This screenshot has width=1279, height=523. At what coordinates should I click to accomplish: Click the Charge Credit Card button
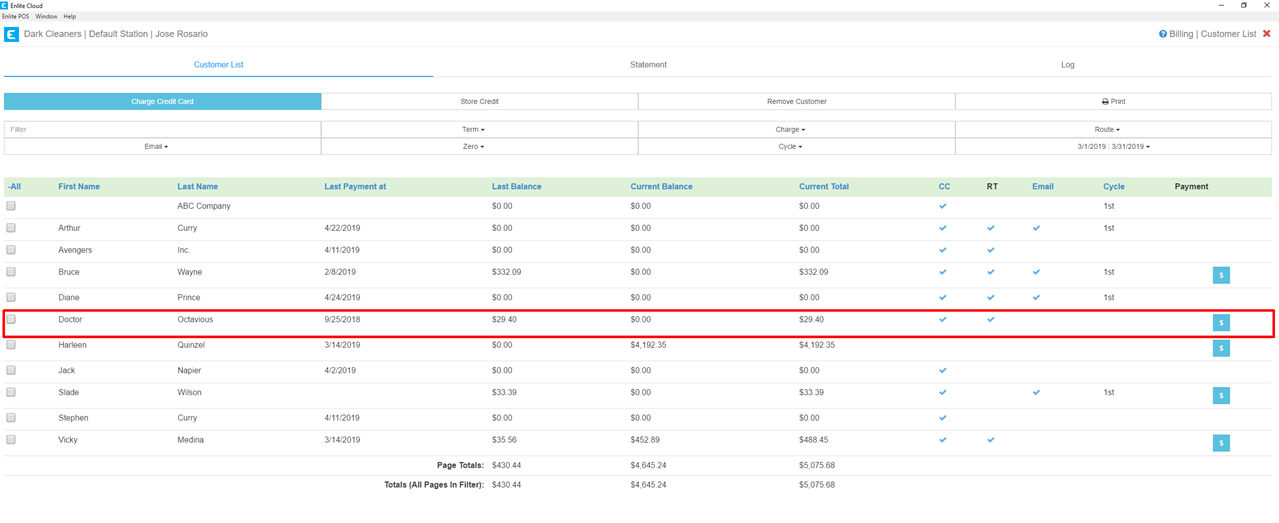[x=162, y=102]
